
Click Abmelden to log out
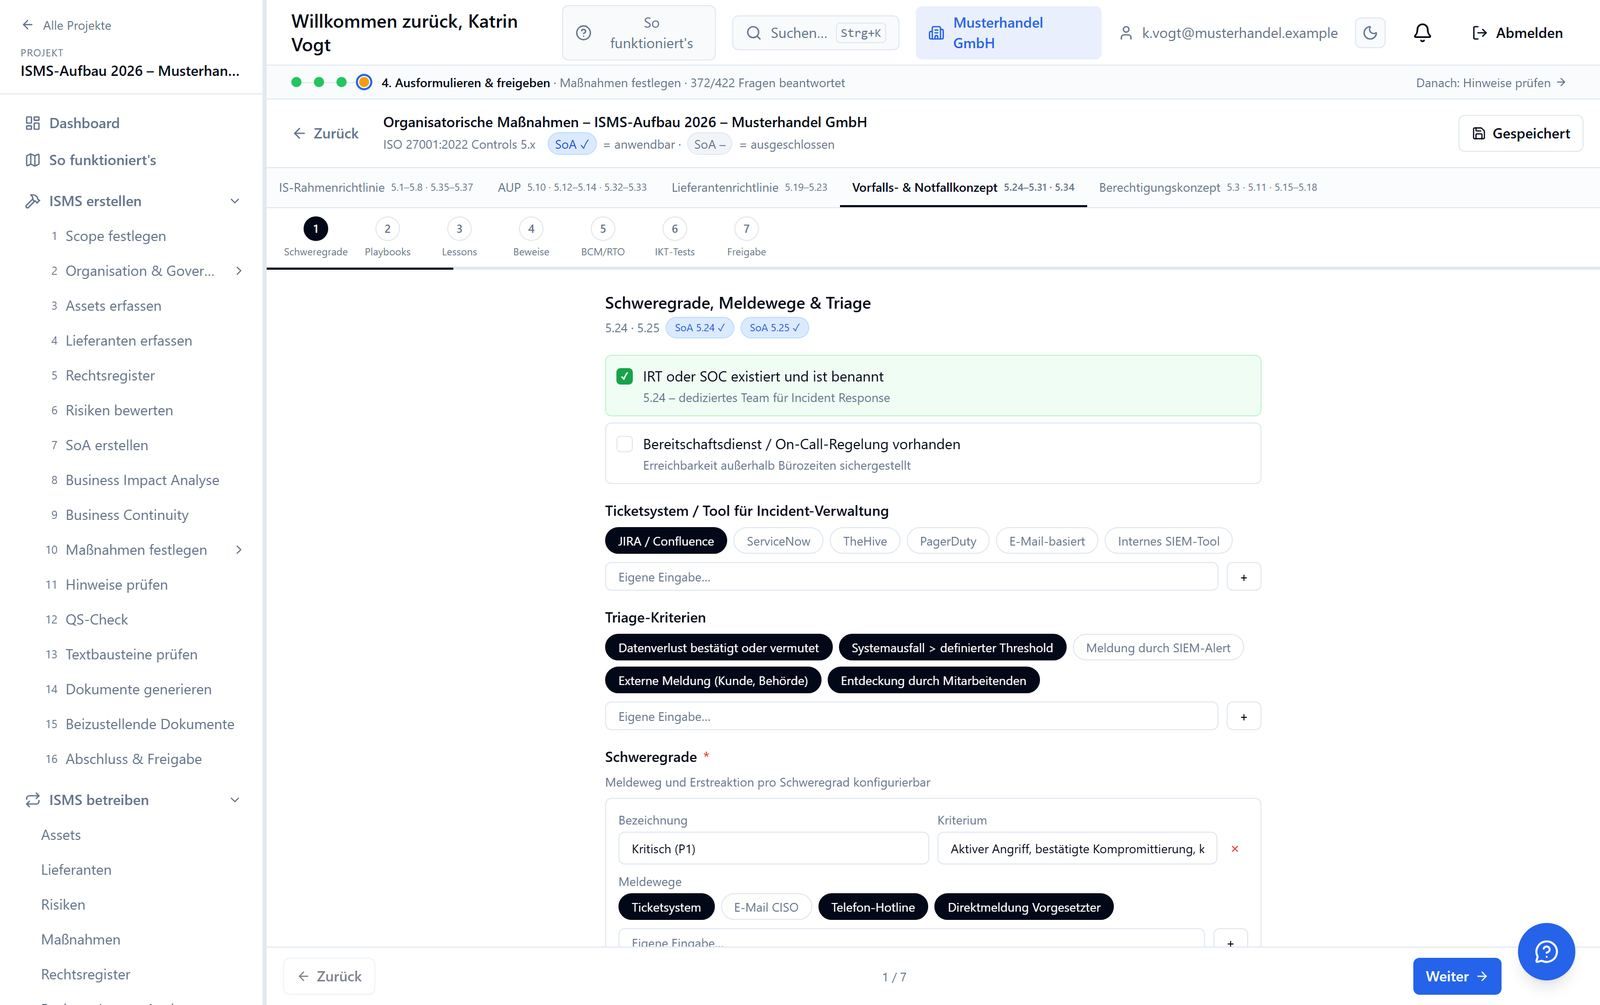1517,33
